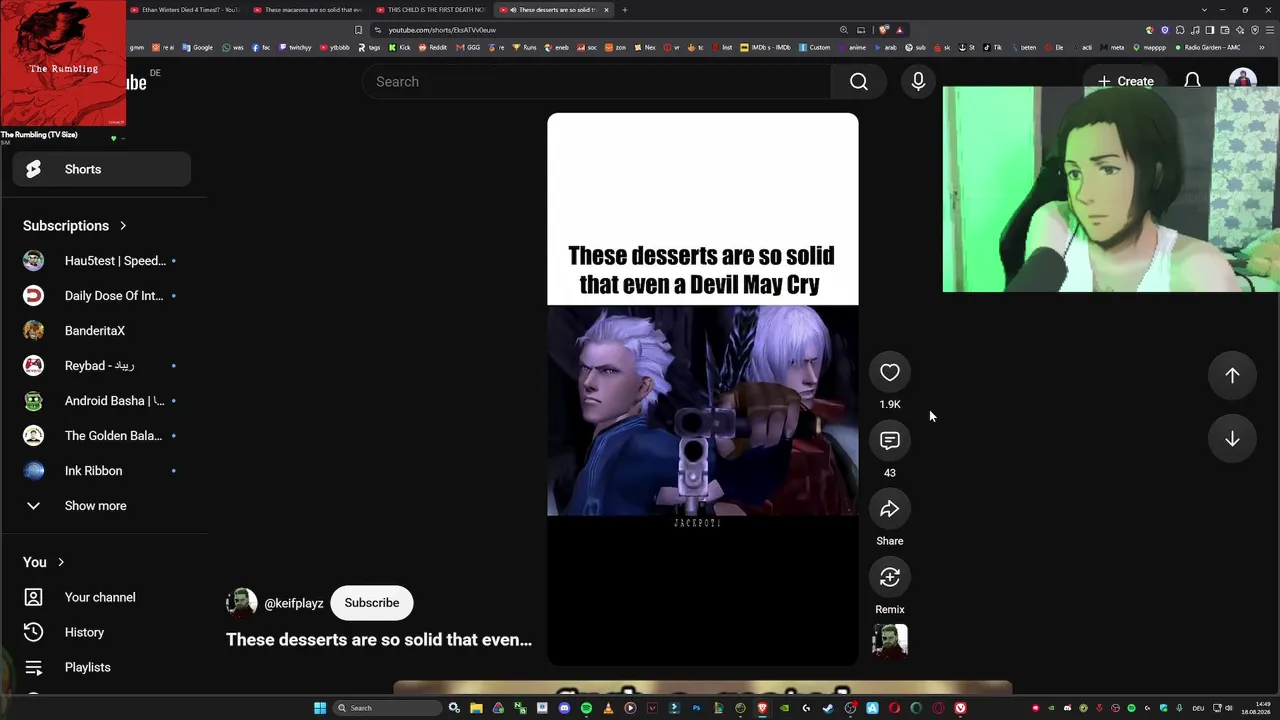Open Daily Dose Of Internet channel
1280x720 pixels.
click(101, 296)
